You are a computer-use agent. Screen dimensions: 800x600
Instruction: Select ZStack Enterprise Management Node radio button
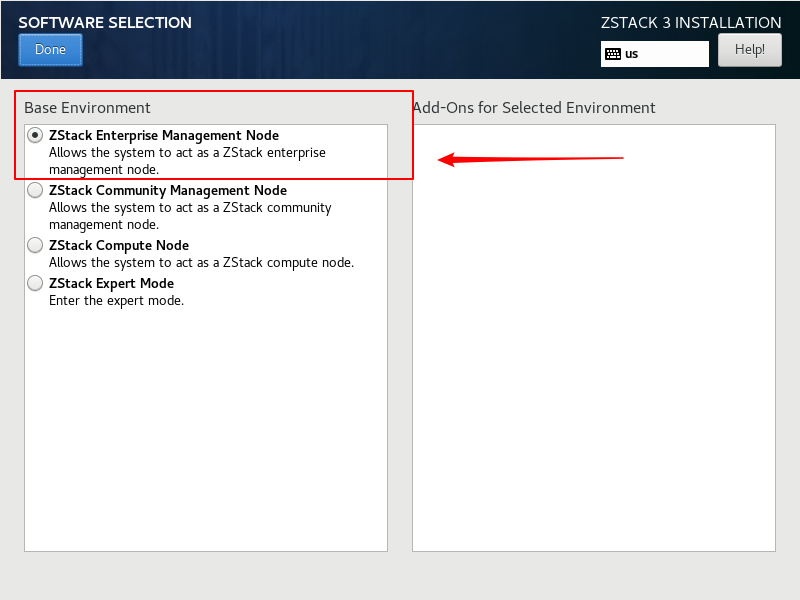35,135
